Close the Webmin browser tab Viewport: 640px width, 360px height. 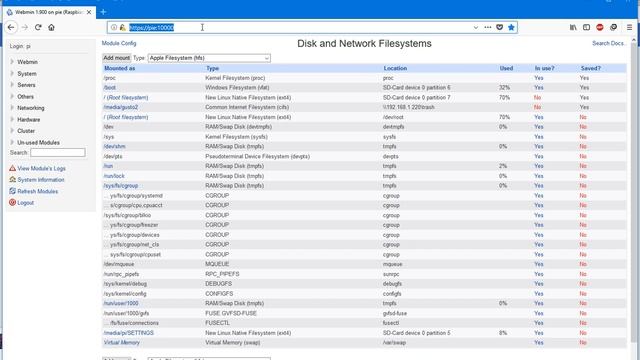click(89, 12)
